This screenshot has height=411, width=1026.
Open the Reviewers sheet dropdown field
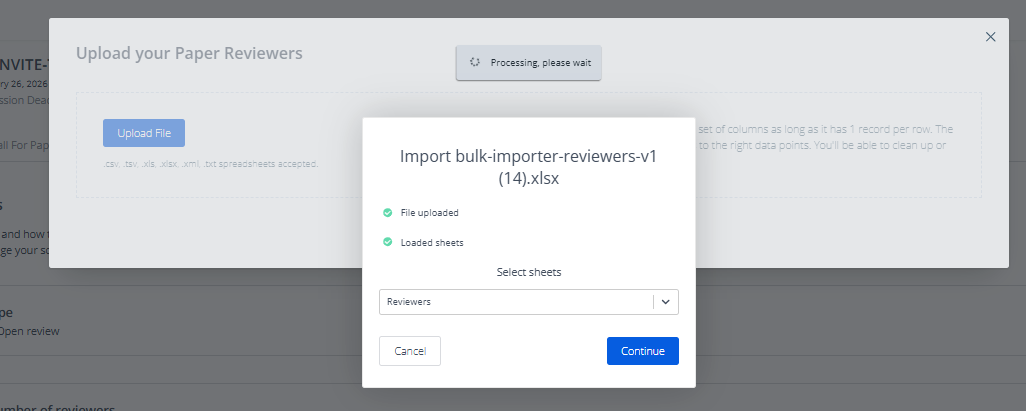(515, 302)
